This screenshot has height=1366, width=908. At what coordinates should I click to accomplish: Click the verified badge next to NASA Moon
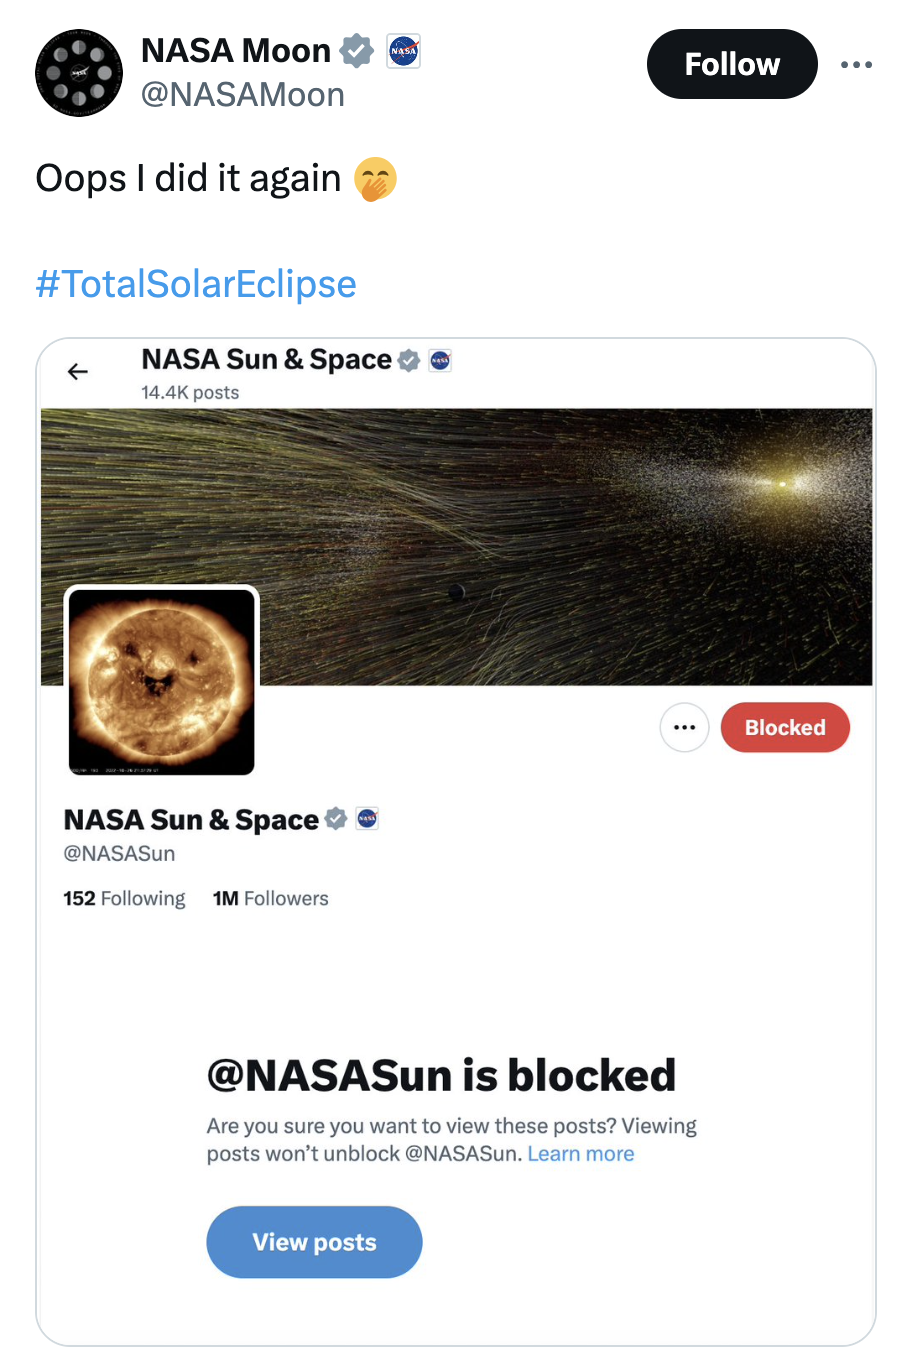356,50
